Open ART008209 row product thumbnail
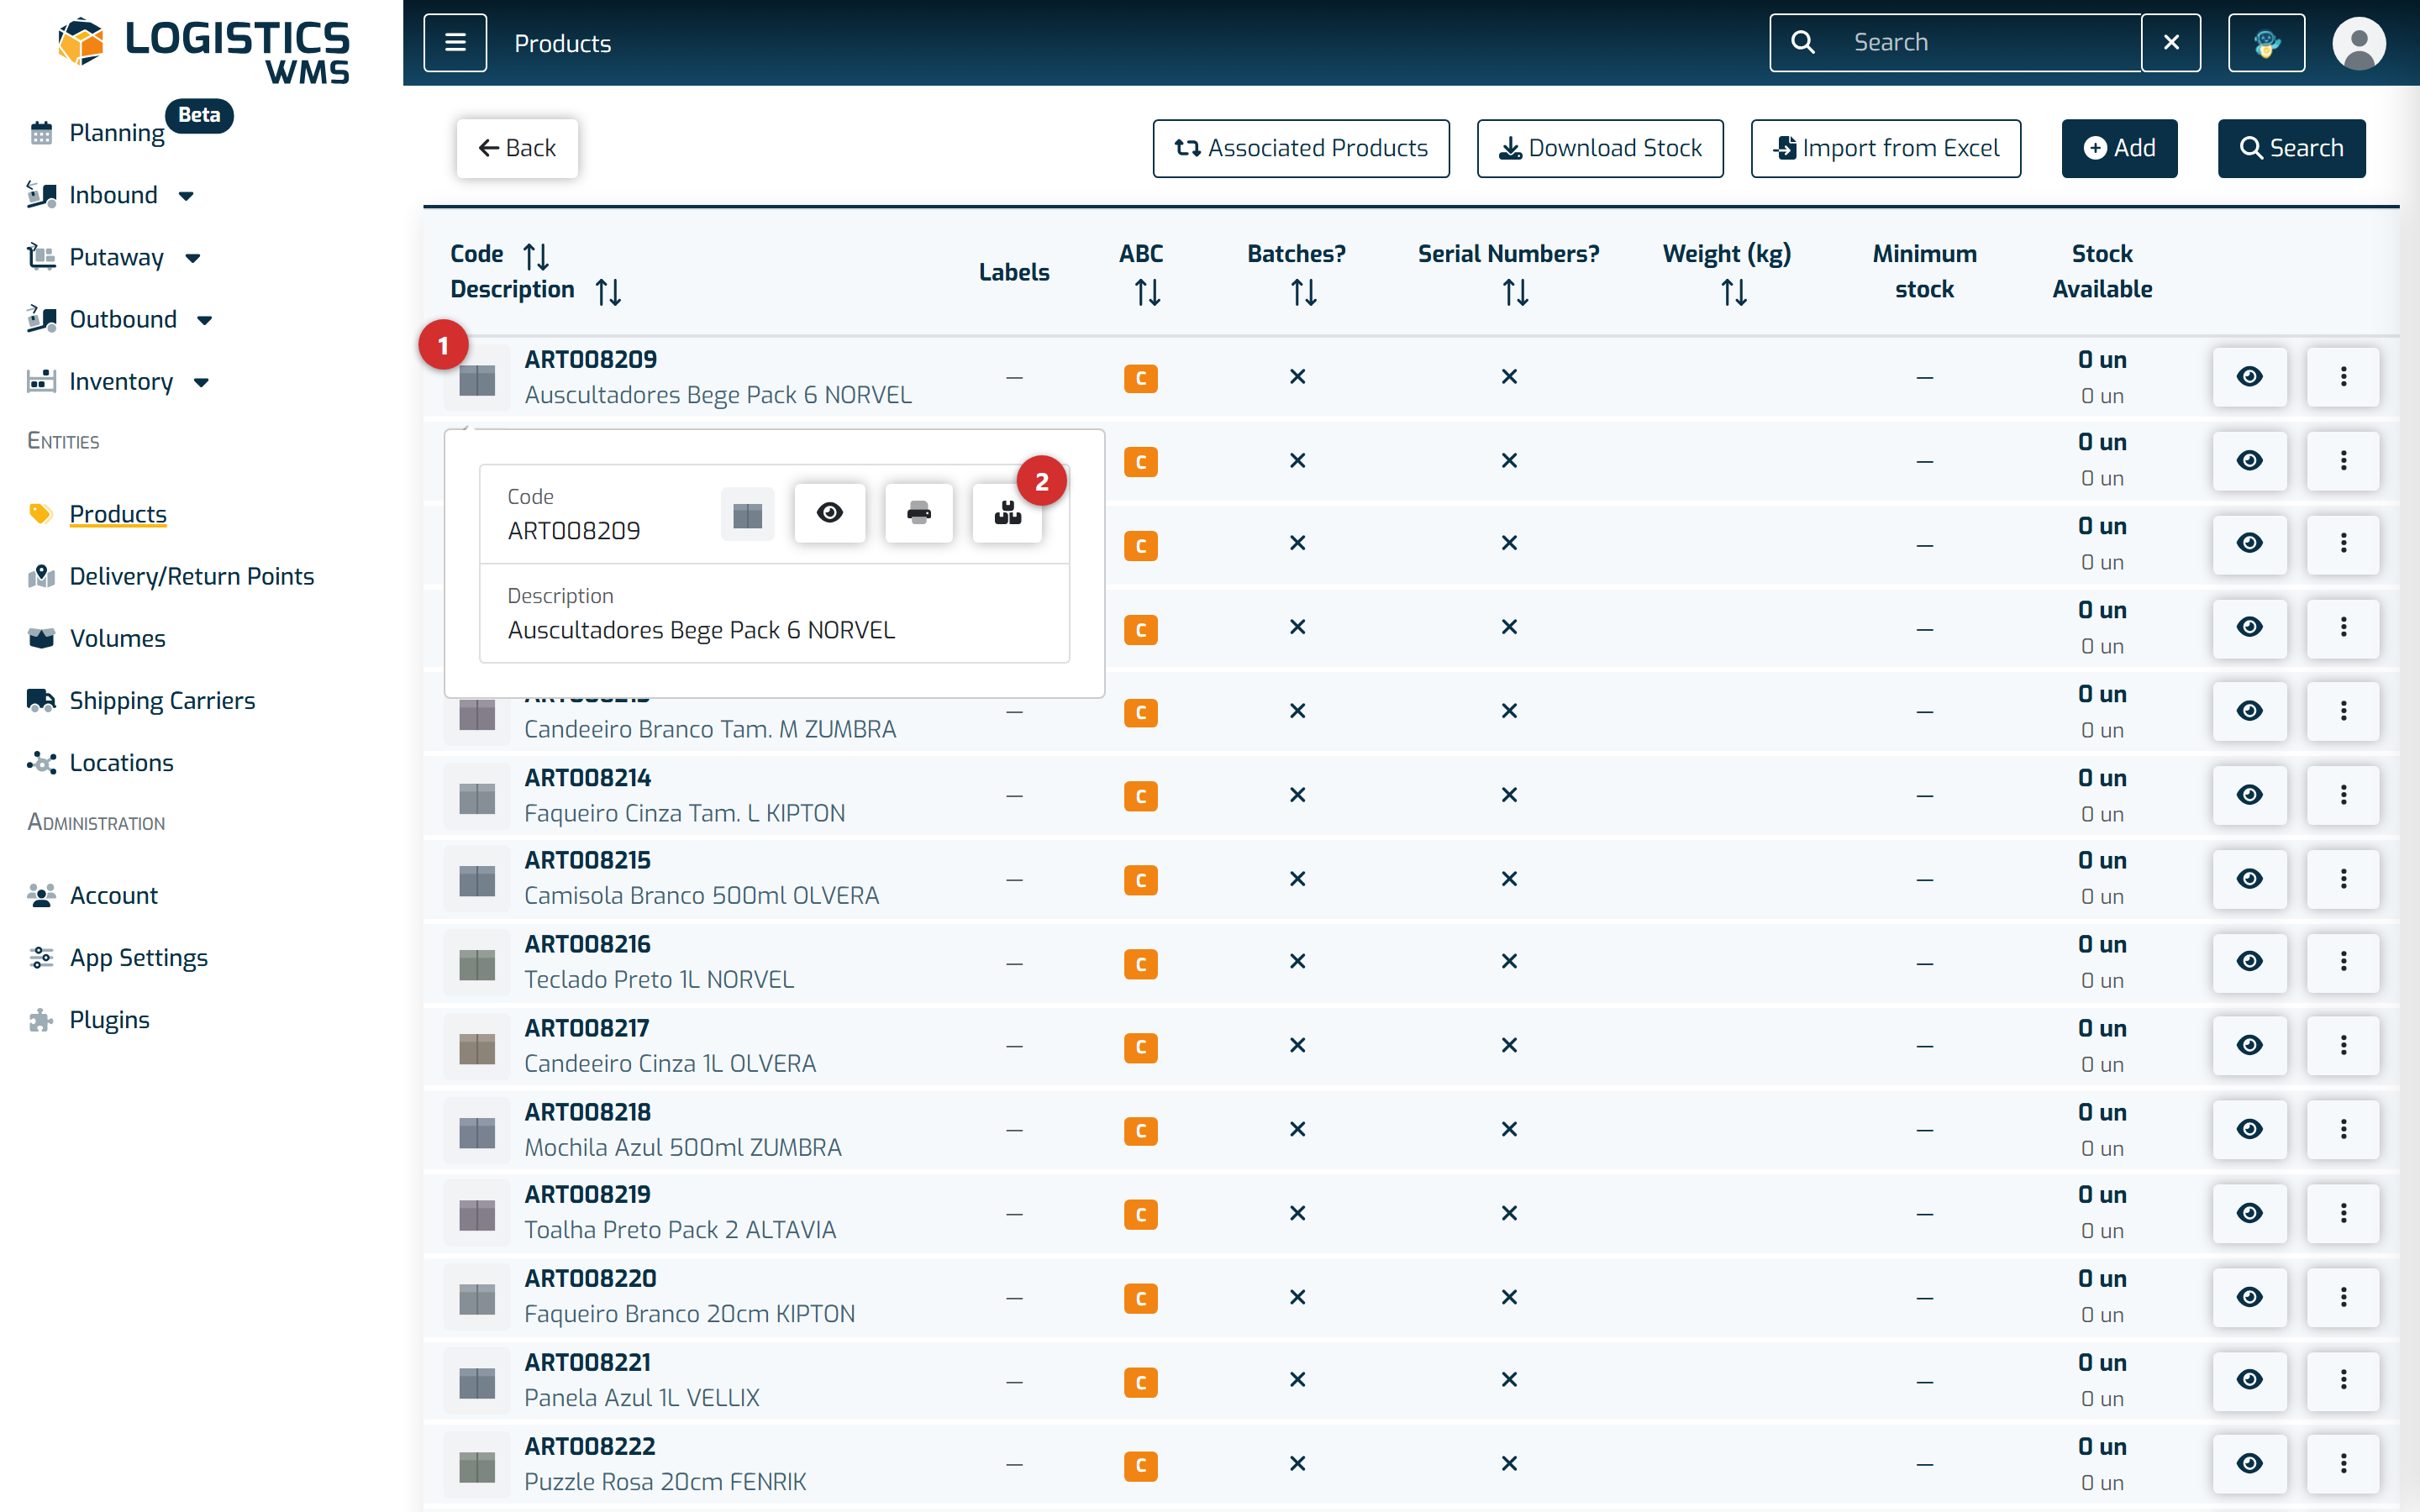Screen dimensions: 2420x1512 [477, 379]
